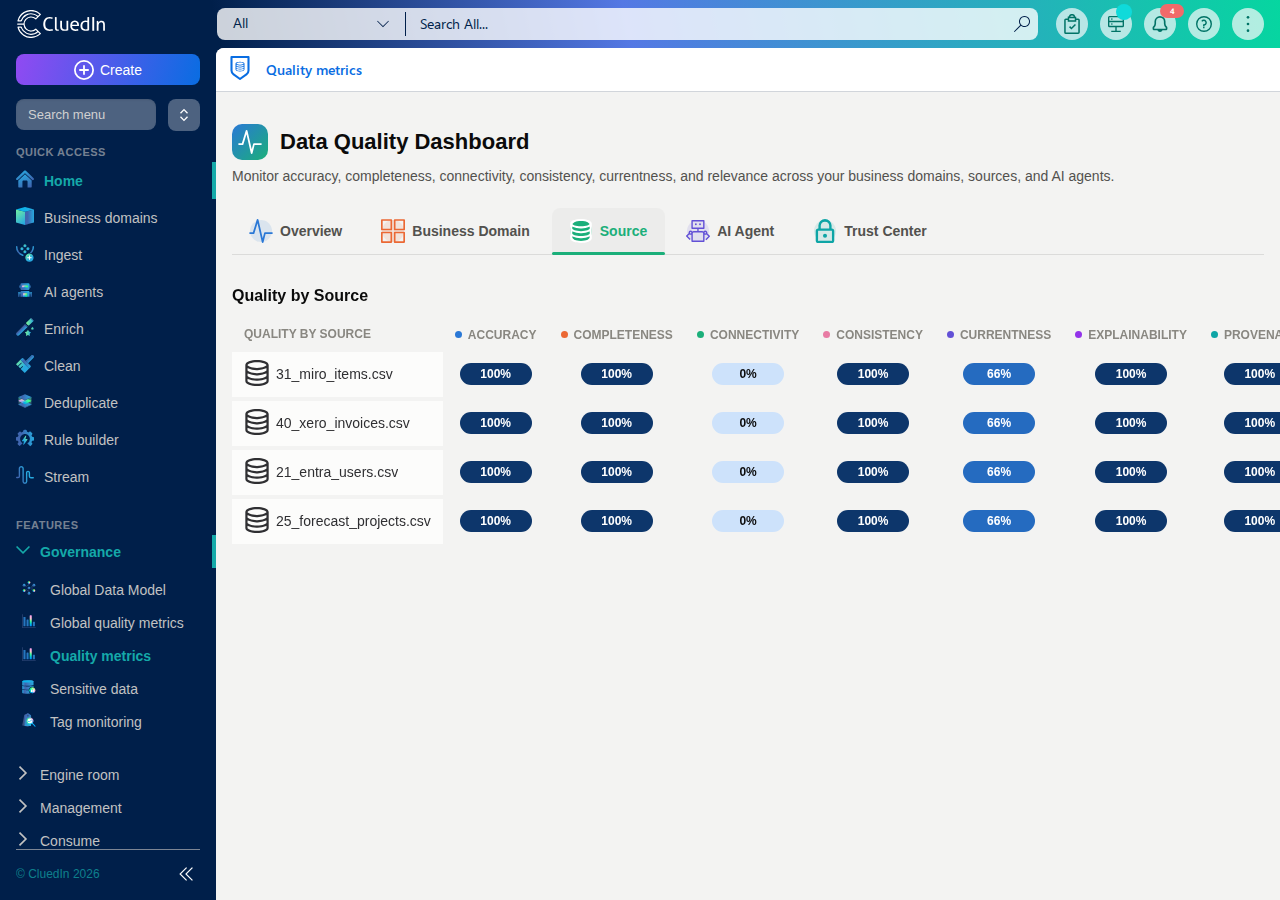Click the Deduplicate sidebar icon

tap(25, 402)
